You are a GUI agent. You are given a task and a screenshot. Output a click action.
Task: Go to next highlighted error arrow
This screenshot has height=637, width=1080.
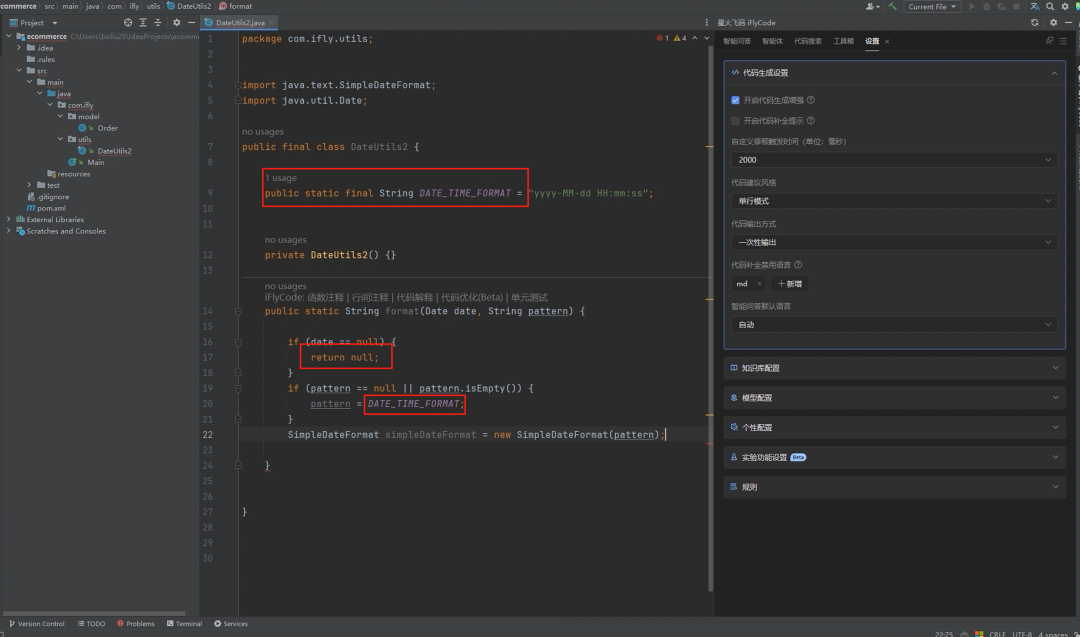(706, 39)
